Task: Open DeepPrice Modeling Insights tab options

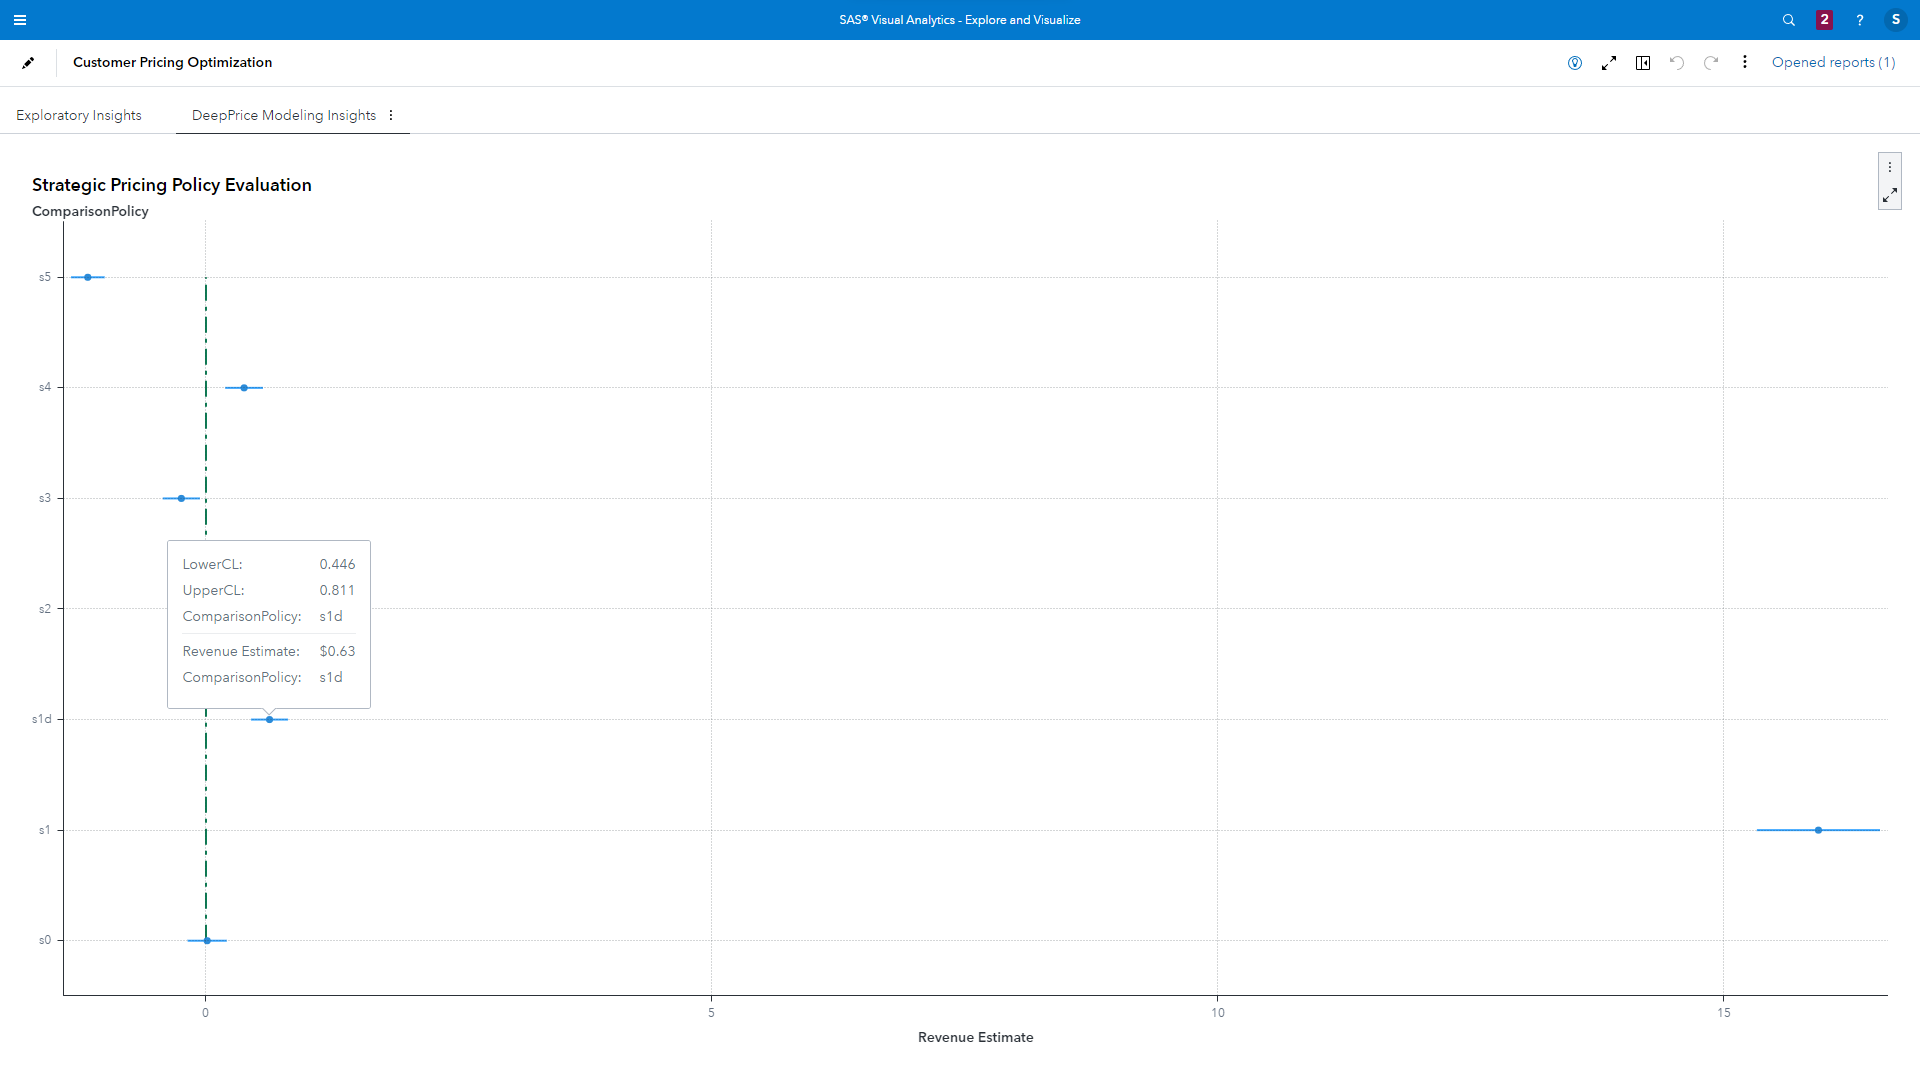Action: (x=391, y=115)
